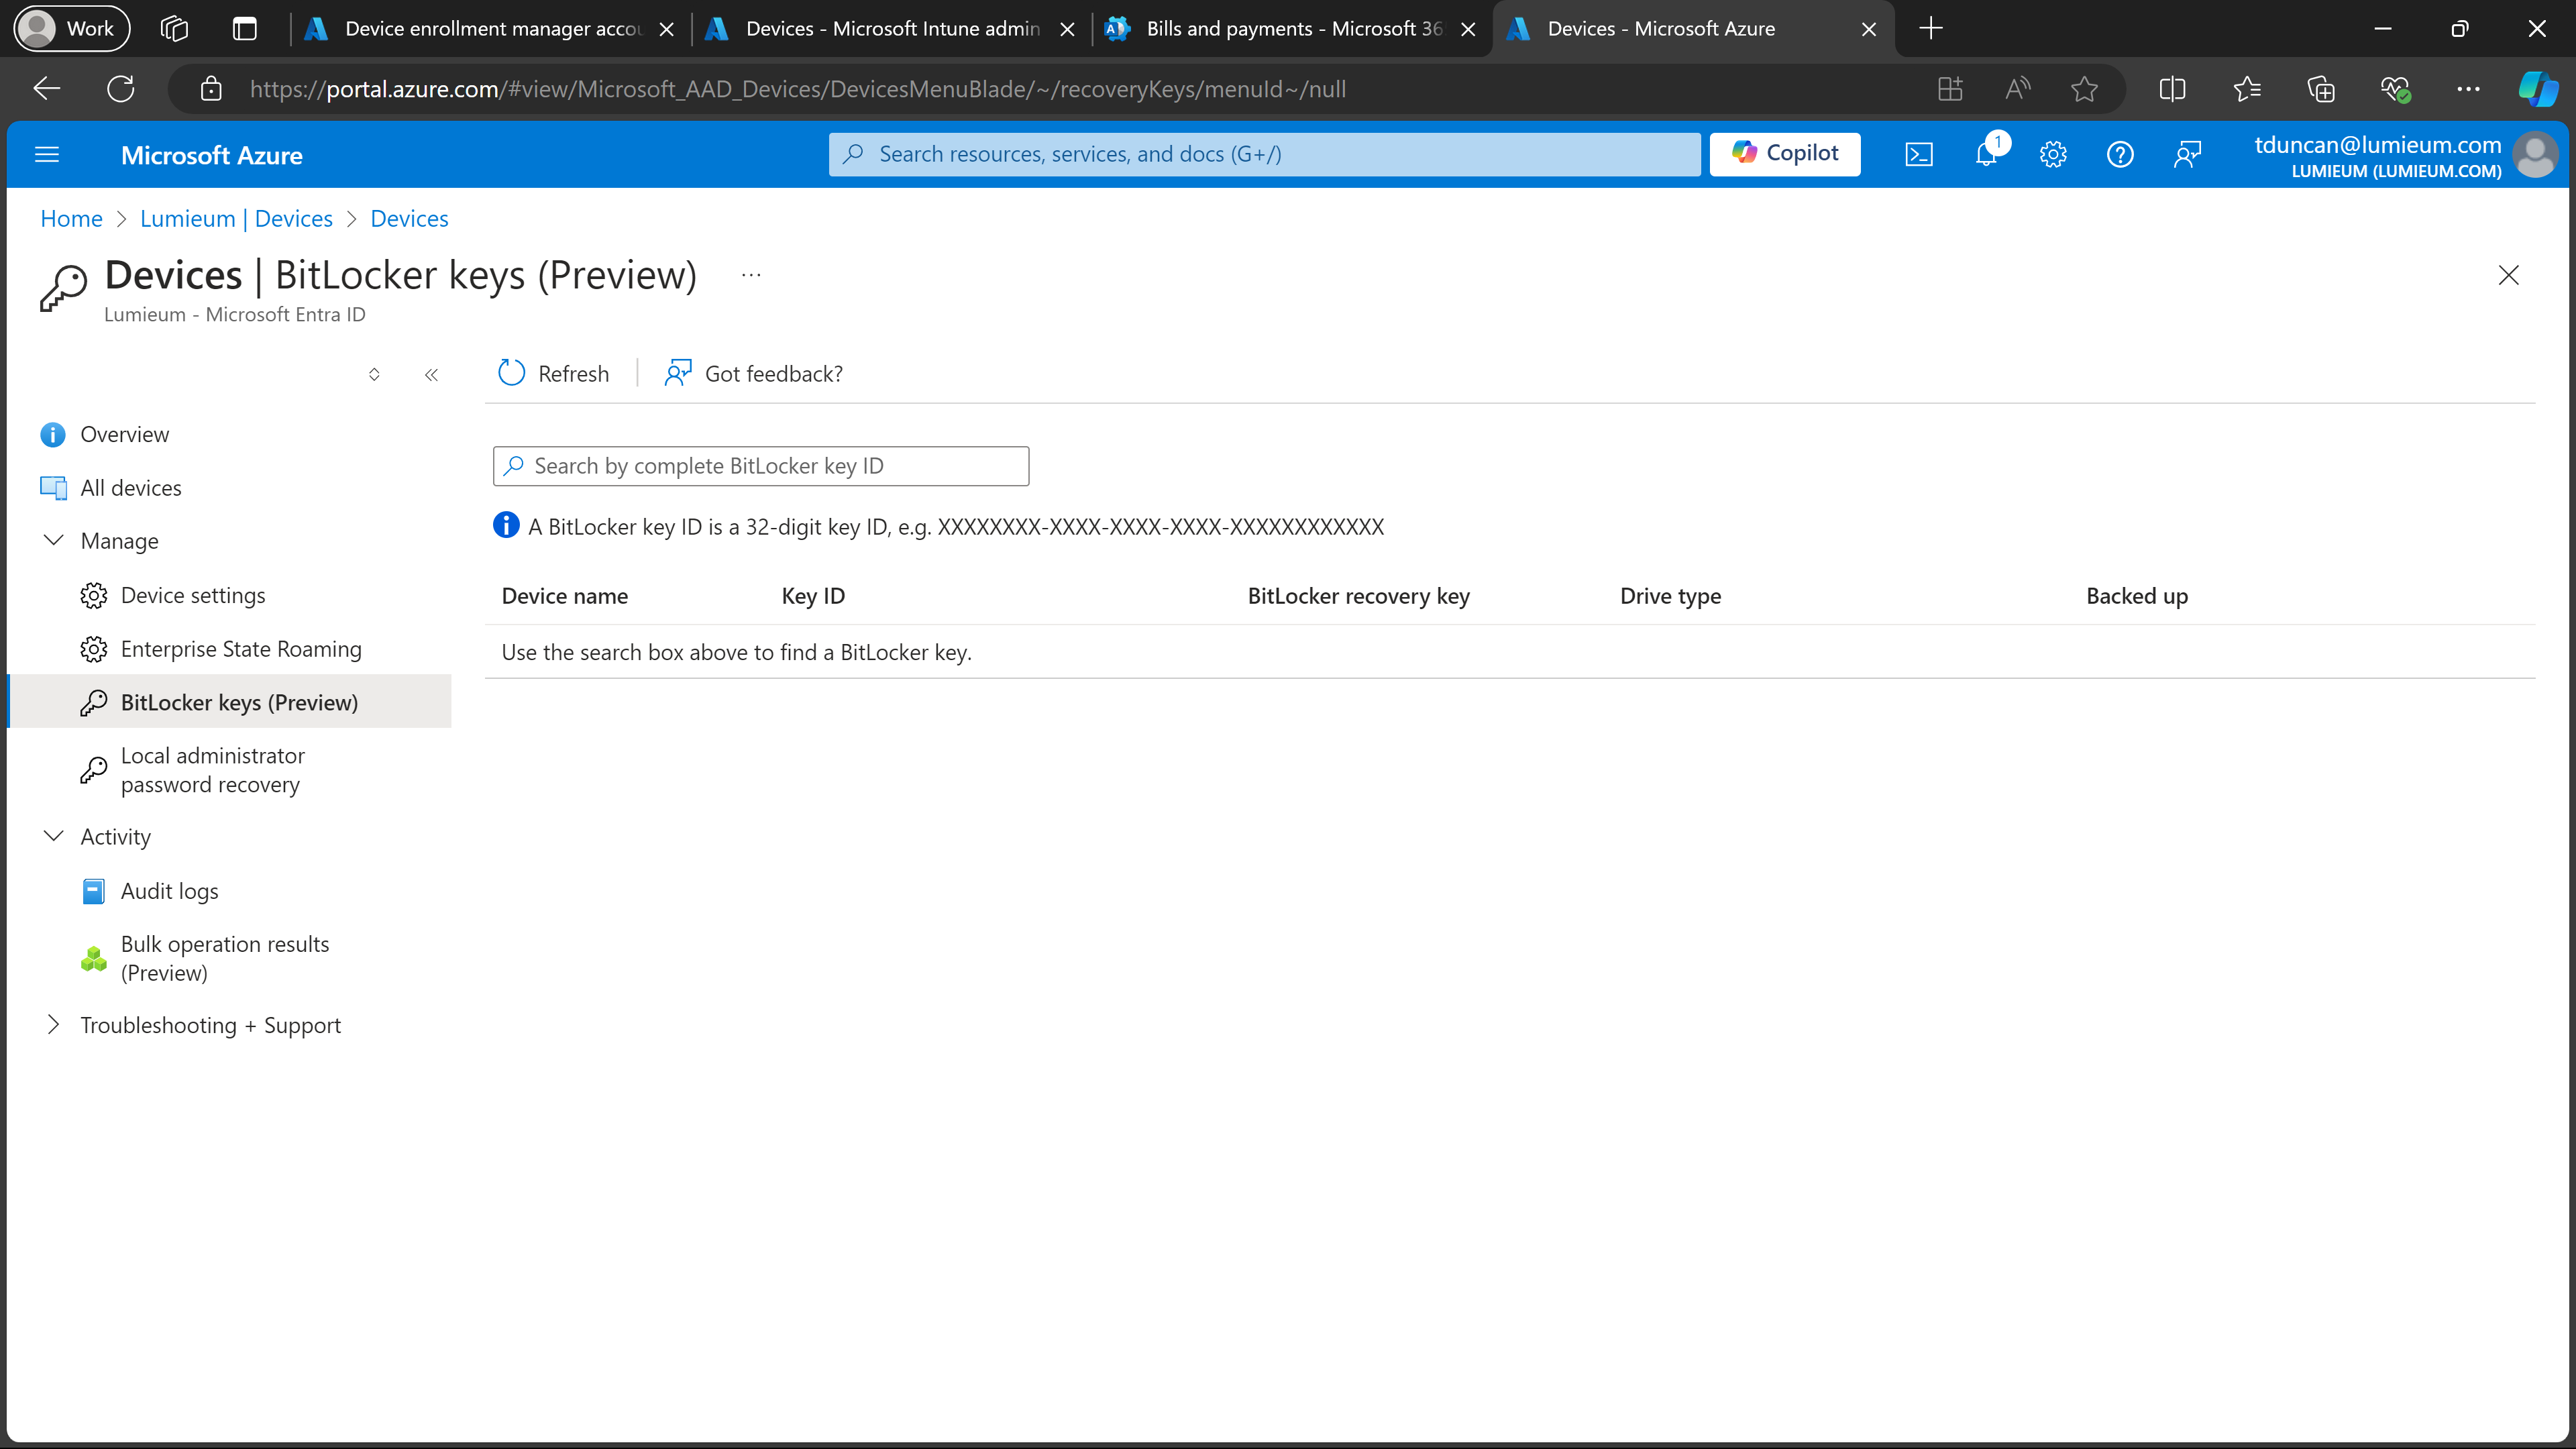Collapse the Activity section
The width and height of the screenshot is (2576, 1449).
point(54,836)
